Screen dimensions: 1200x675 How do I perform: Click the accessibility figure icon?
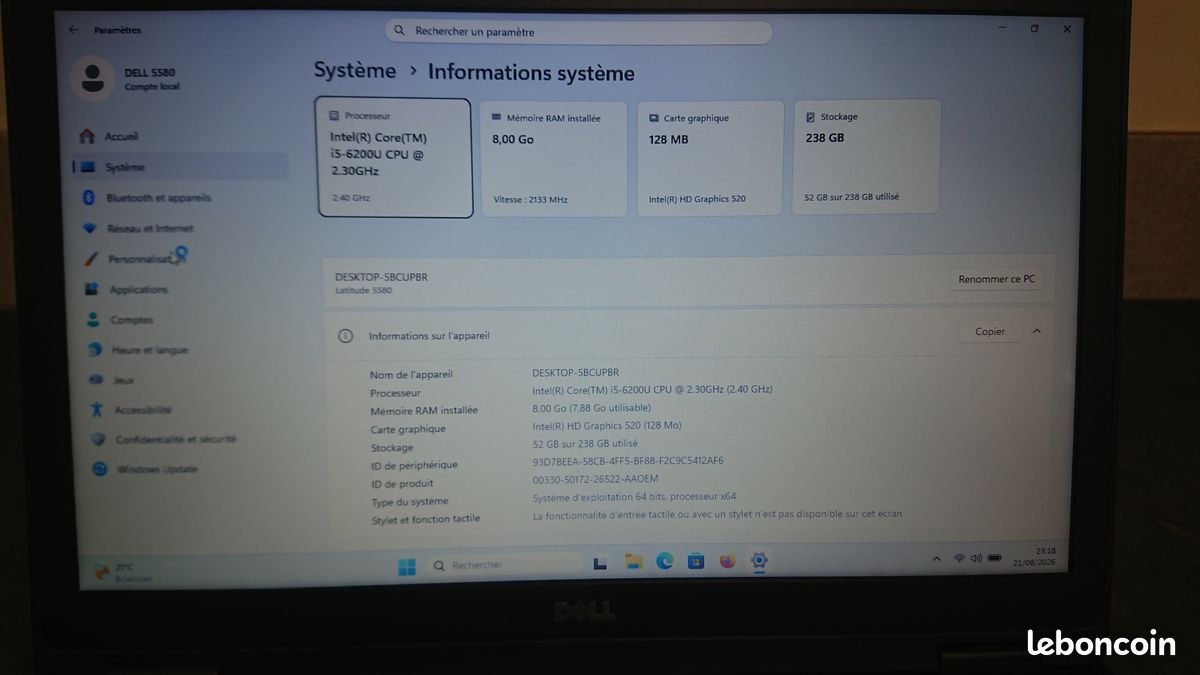coord(96,409)
